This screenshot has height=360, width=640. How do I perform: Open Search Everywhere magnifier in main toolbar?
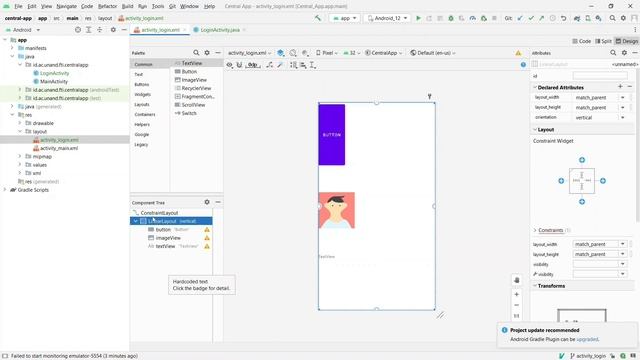612,18
